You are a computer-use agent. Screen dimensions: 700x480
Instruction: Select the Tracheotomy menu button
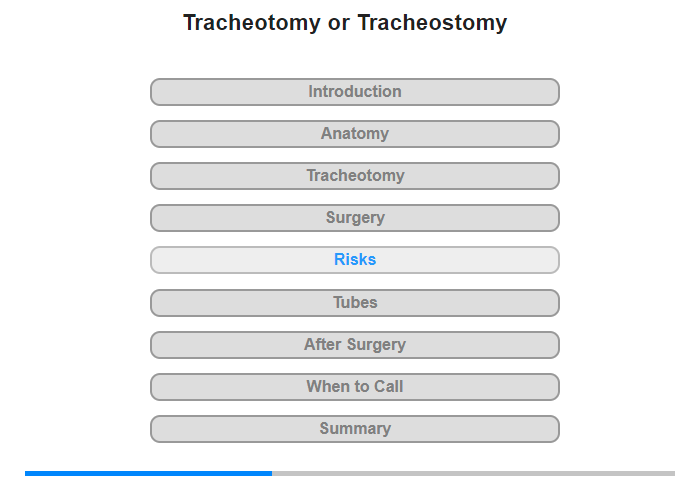pos(355,176)
